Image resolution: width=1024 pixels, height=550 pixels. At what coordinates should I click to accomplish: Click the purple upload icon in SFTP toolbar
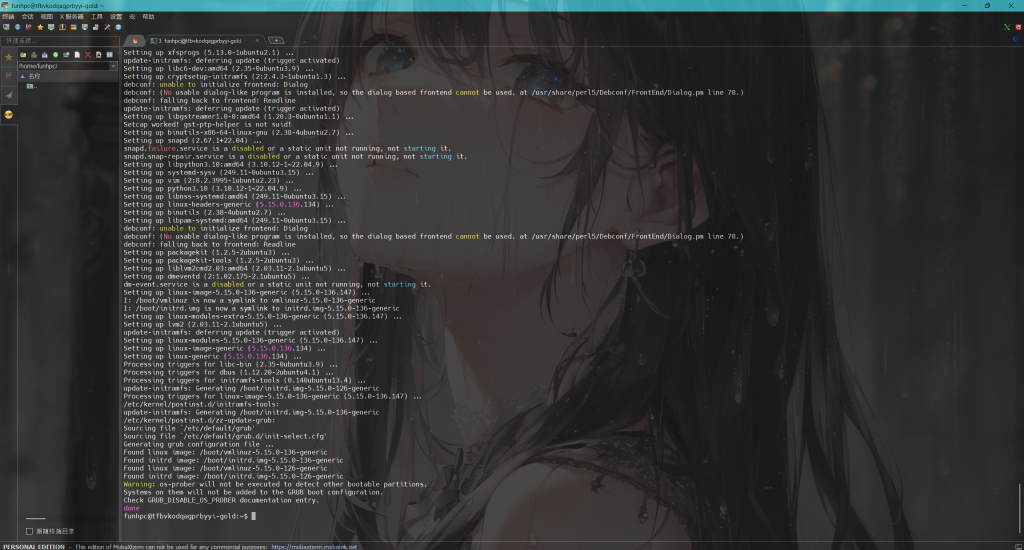coord(44,55)
